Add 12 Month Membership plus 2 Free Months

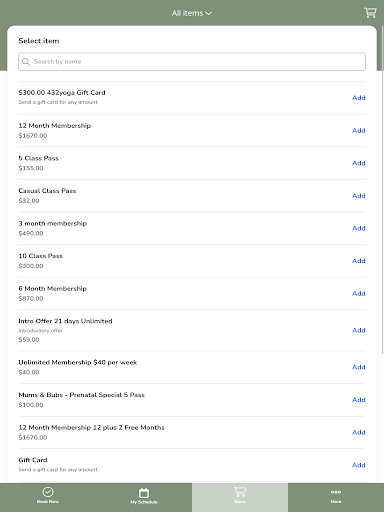359,433
